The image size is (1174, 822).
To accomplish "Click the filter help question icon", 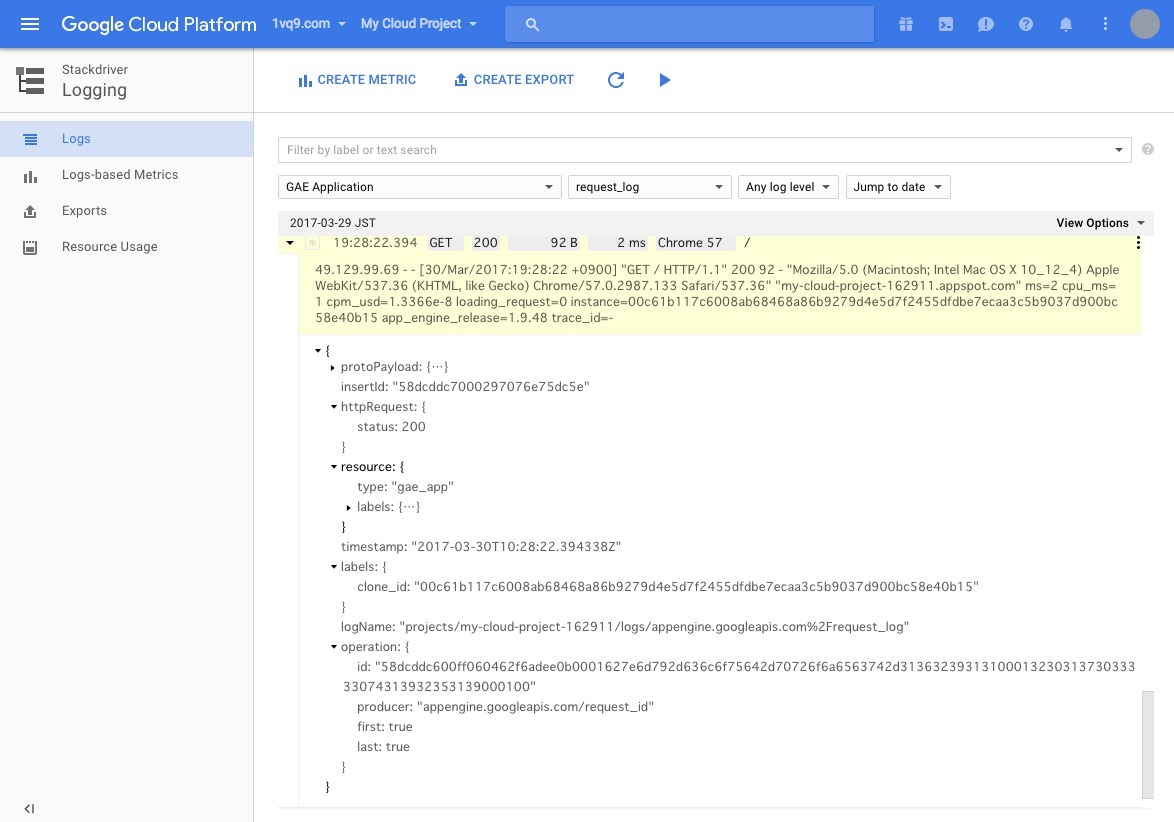I will pos(1147,150).
